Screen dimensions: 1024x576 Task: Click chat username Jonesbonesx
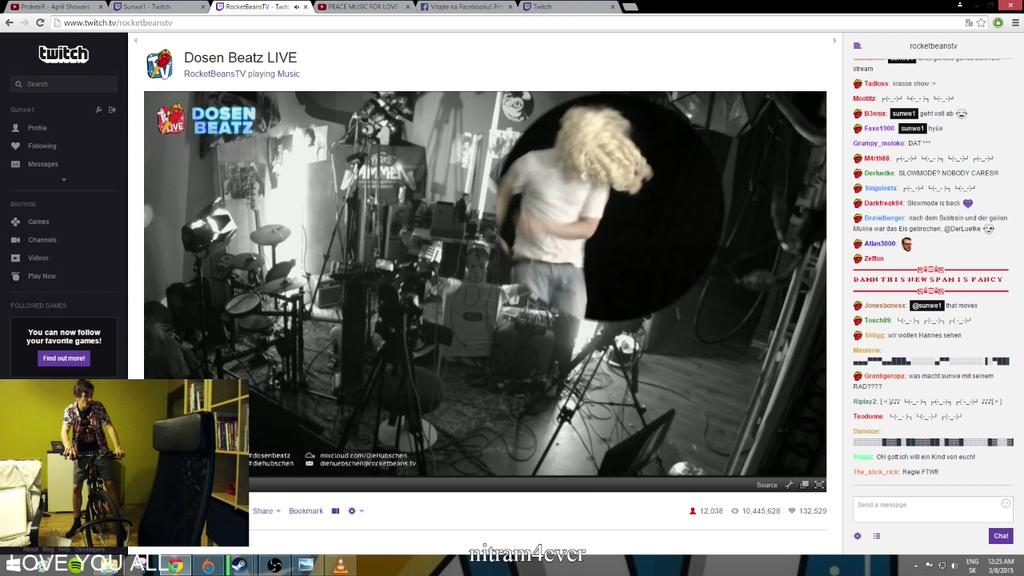(885, 306)
